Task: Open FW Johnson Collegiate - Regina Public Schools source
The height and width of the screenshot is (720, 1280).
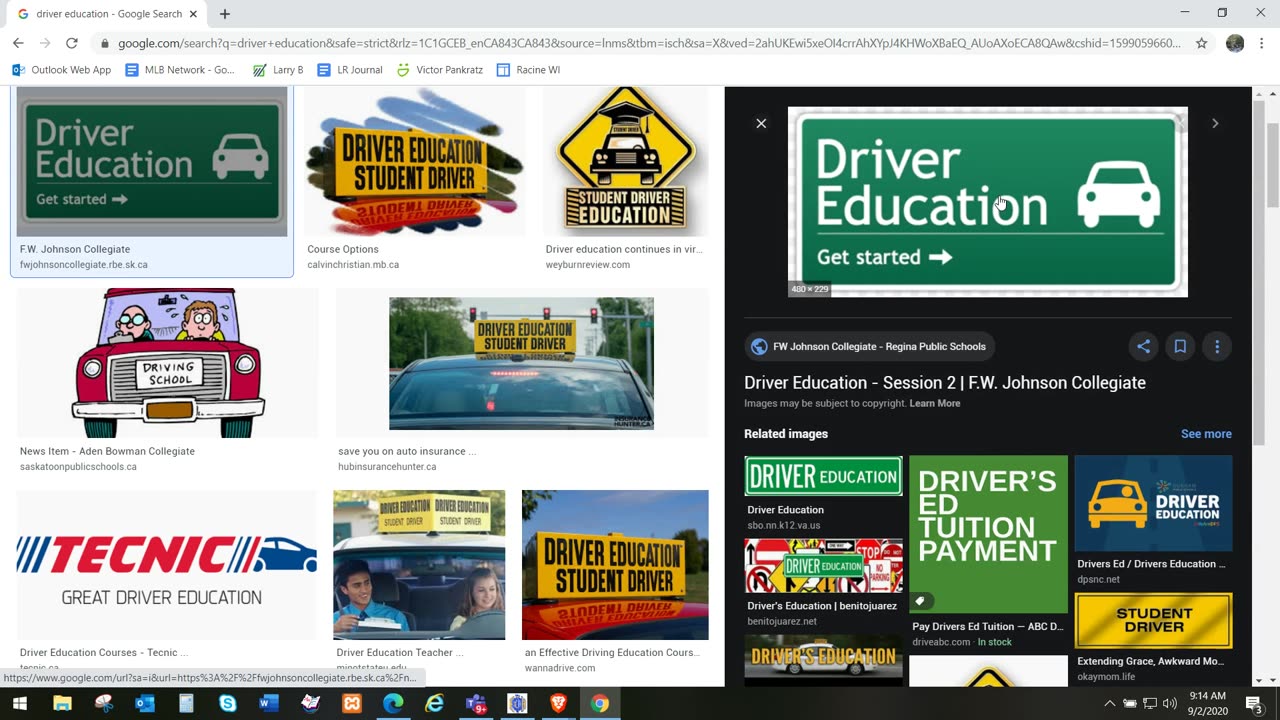Action: (869, 347)
